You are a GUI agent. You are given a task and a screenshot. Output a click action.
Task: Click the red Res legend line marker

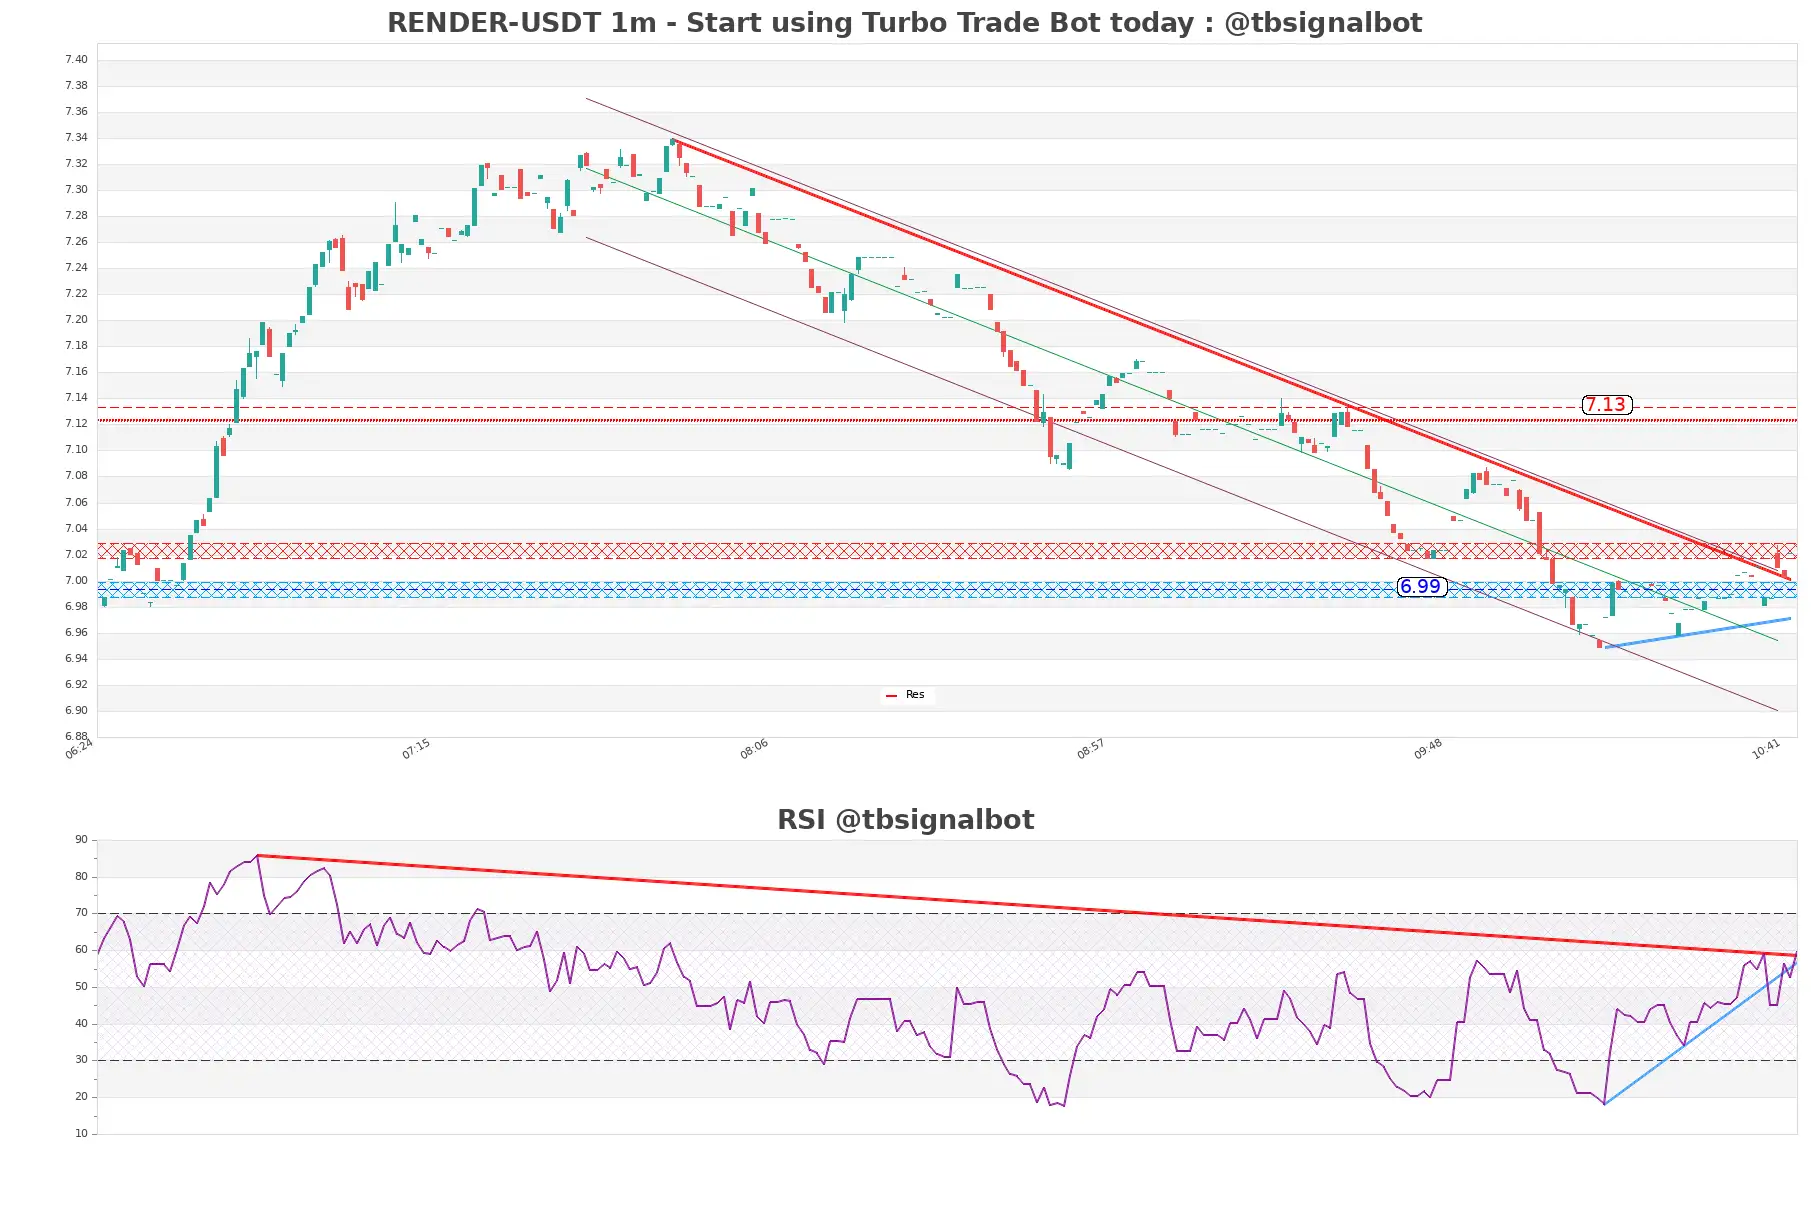[892, 695]
